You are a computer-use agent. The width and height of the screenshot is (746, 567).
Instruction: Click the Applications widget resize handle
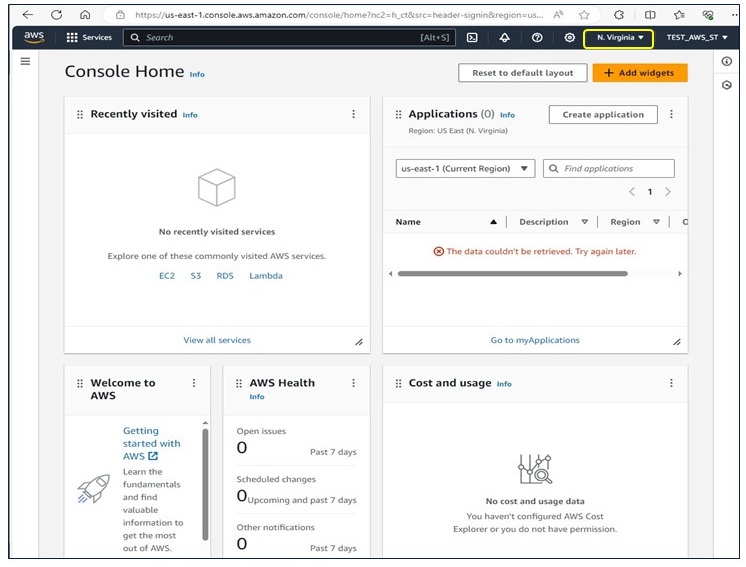677,342
